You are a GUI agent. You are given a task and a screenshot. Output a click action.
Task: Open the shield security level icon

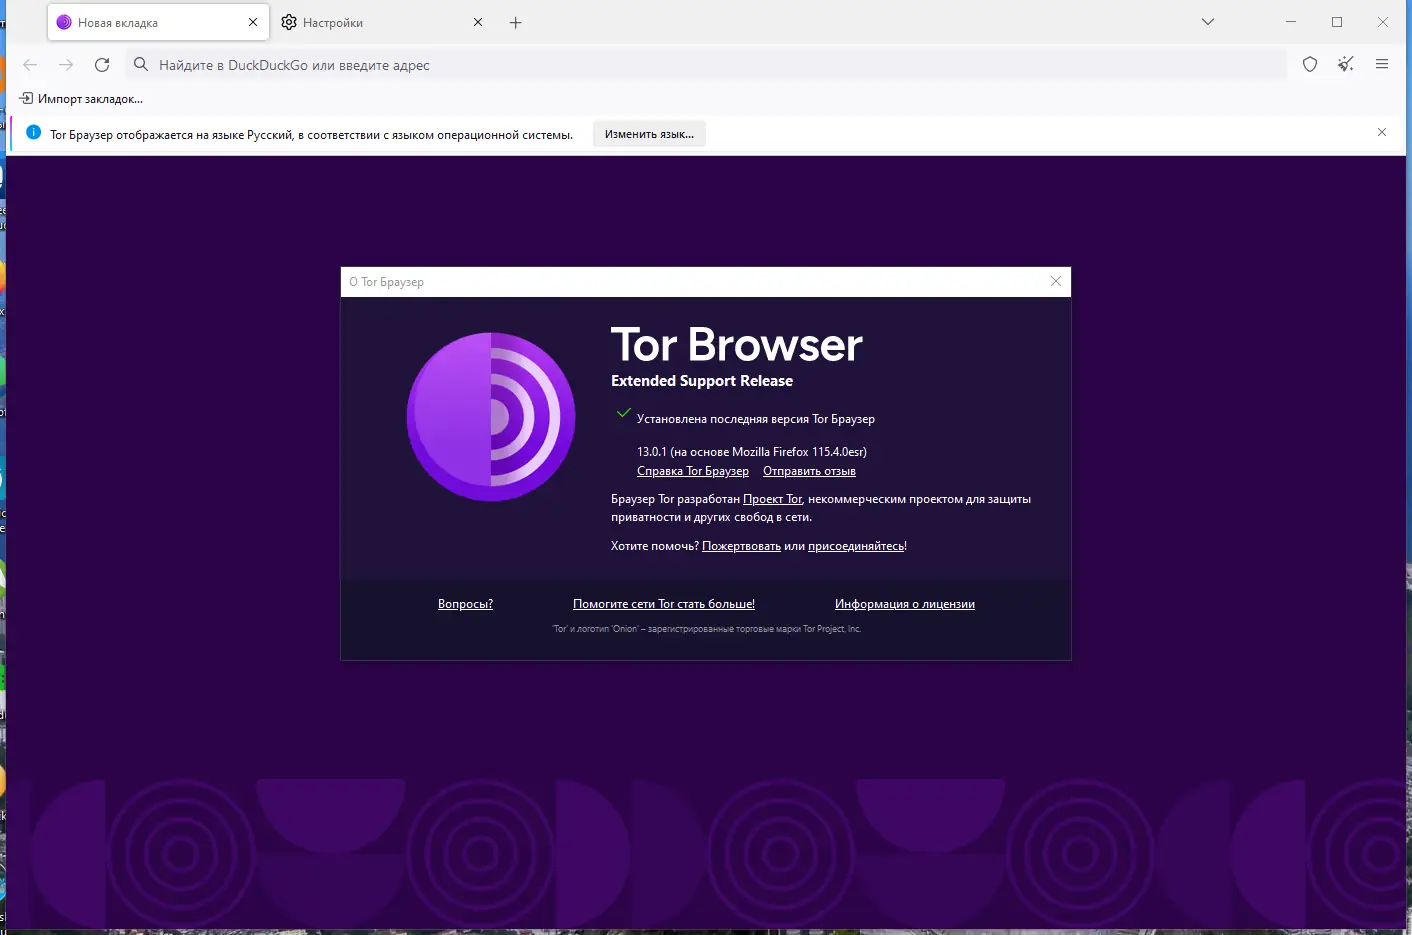coord(1310,65)
